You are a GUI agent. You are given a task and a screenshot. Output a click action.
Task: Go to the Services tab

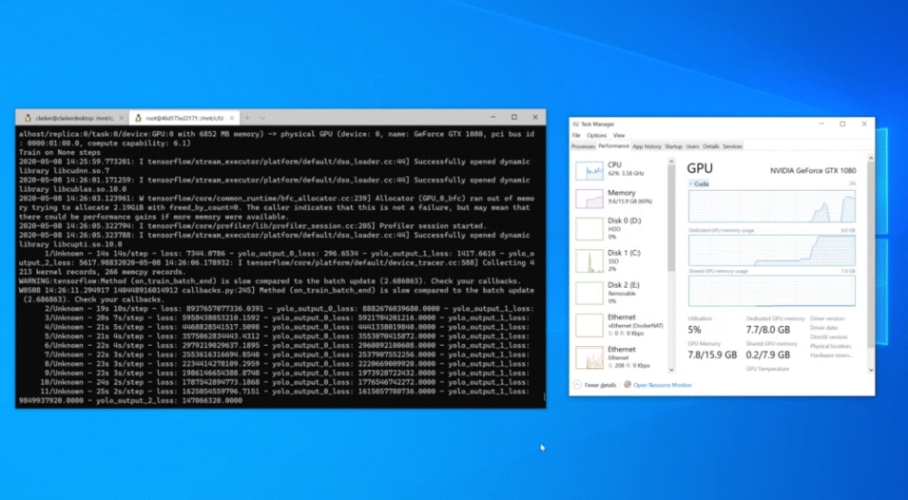click(732, 147)
